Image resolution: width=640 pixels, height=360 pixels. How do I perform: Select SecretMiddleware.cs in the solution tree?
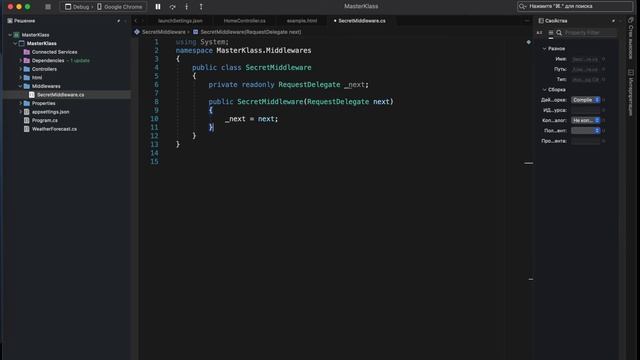point(60,95)
